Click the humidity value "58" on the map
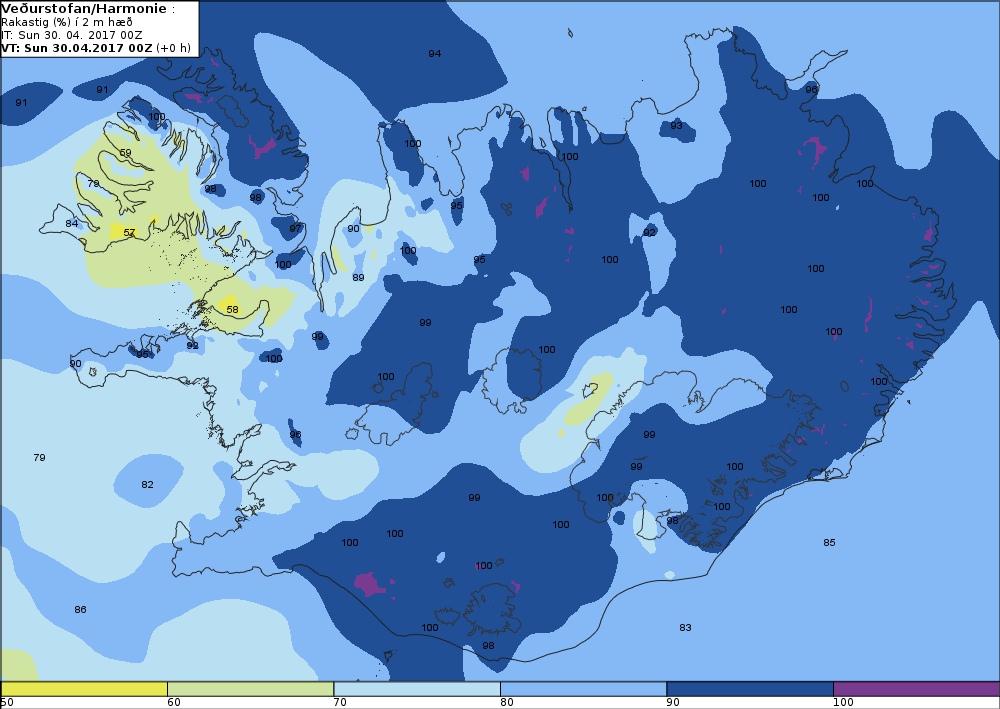This screenshot has height=709, width=1000. [x=232, y=310]
